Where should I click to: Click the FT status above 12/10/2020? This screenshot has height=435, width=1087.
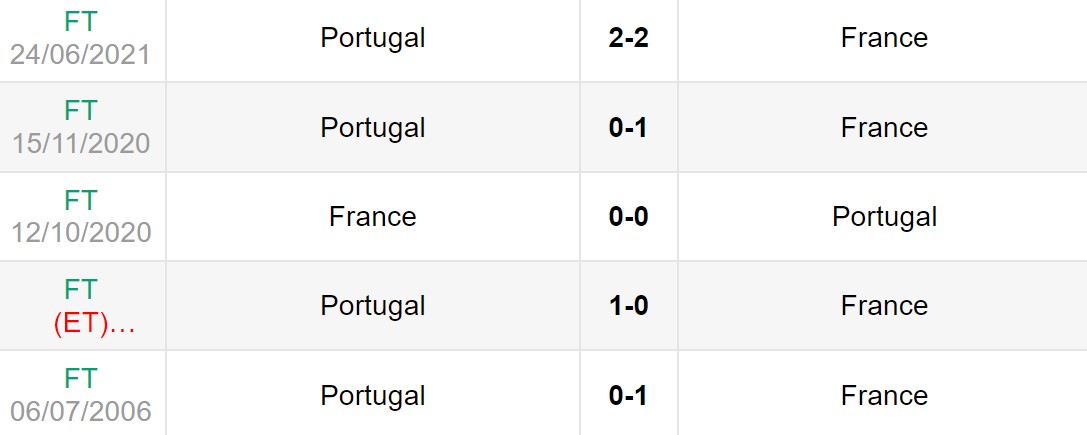[80, 201]
